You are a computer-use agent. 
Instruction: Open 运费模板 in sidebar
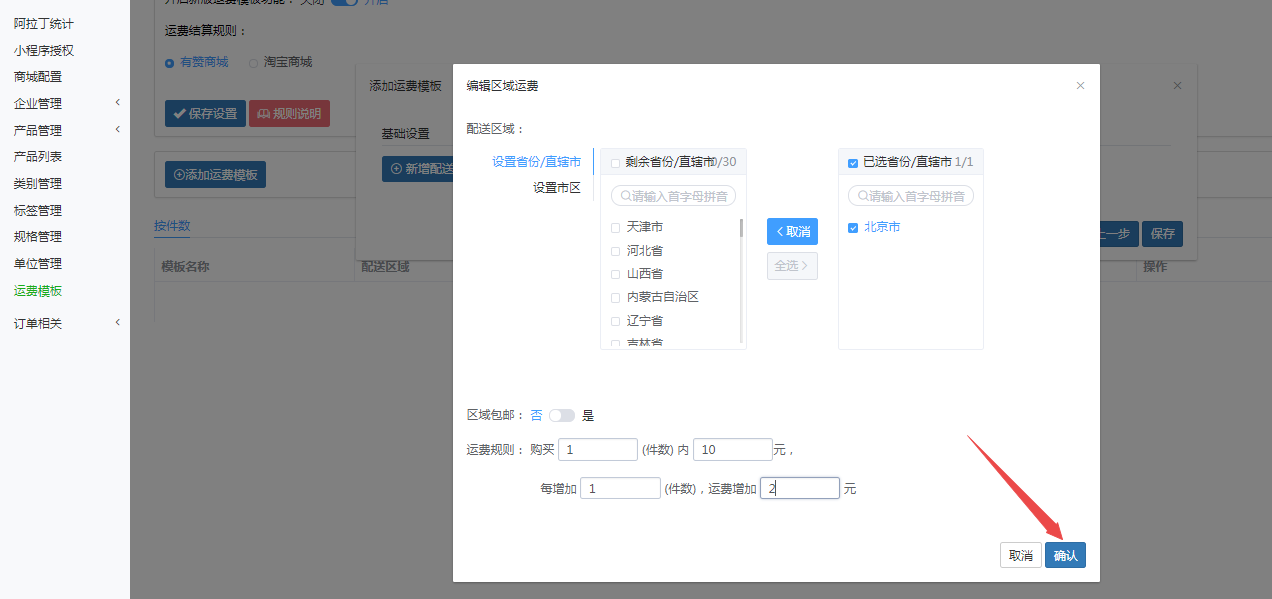click(x=38, y=291)
